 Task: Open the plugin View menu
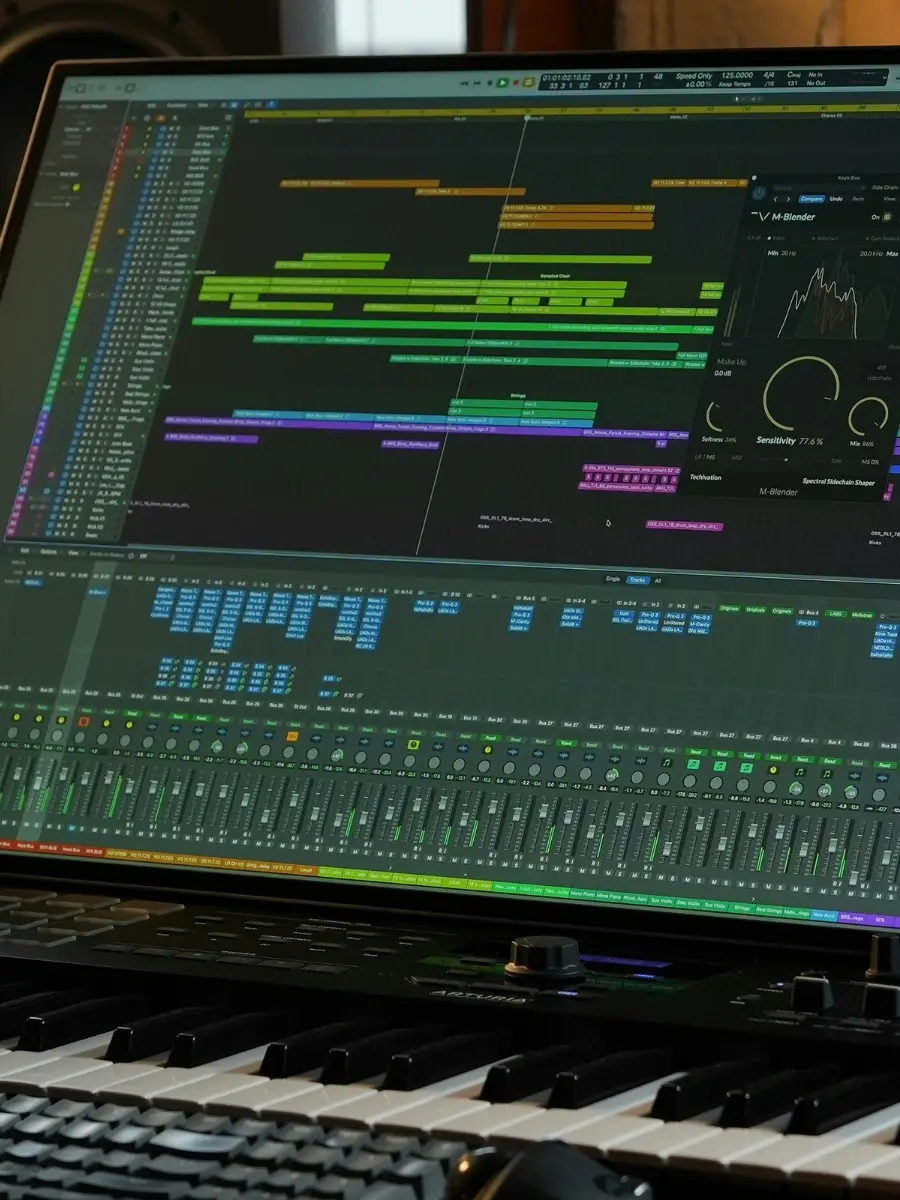coord(890,198)
